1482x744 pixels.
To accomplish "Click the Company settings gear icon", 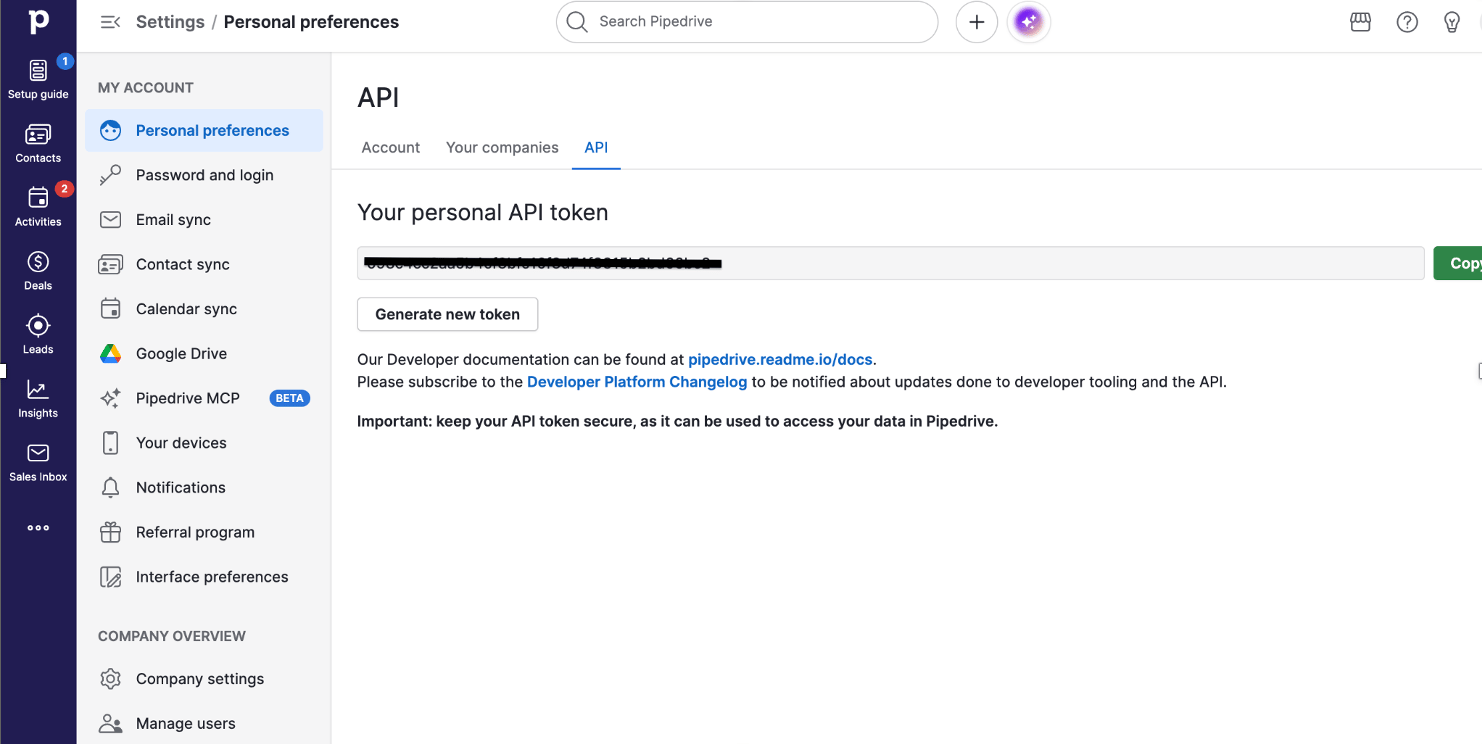I will tap(110, 678).
